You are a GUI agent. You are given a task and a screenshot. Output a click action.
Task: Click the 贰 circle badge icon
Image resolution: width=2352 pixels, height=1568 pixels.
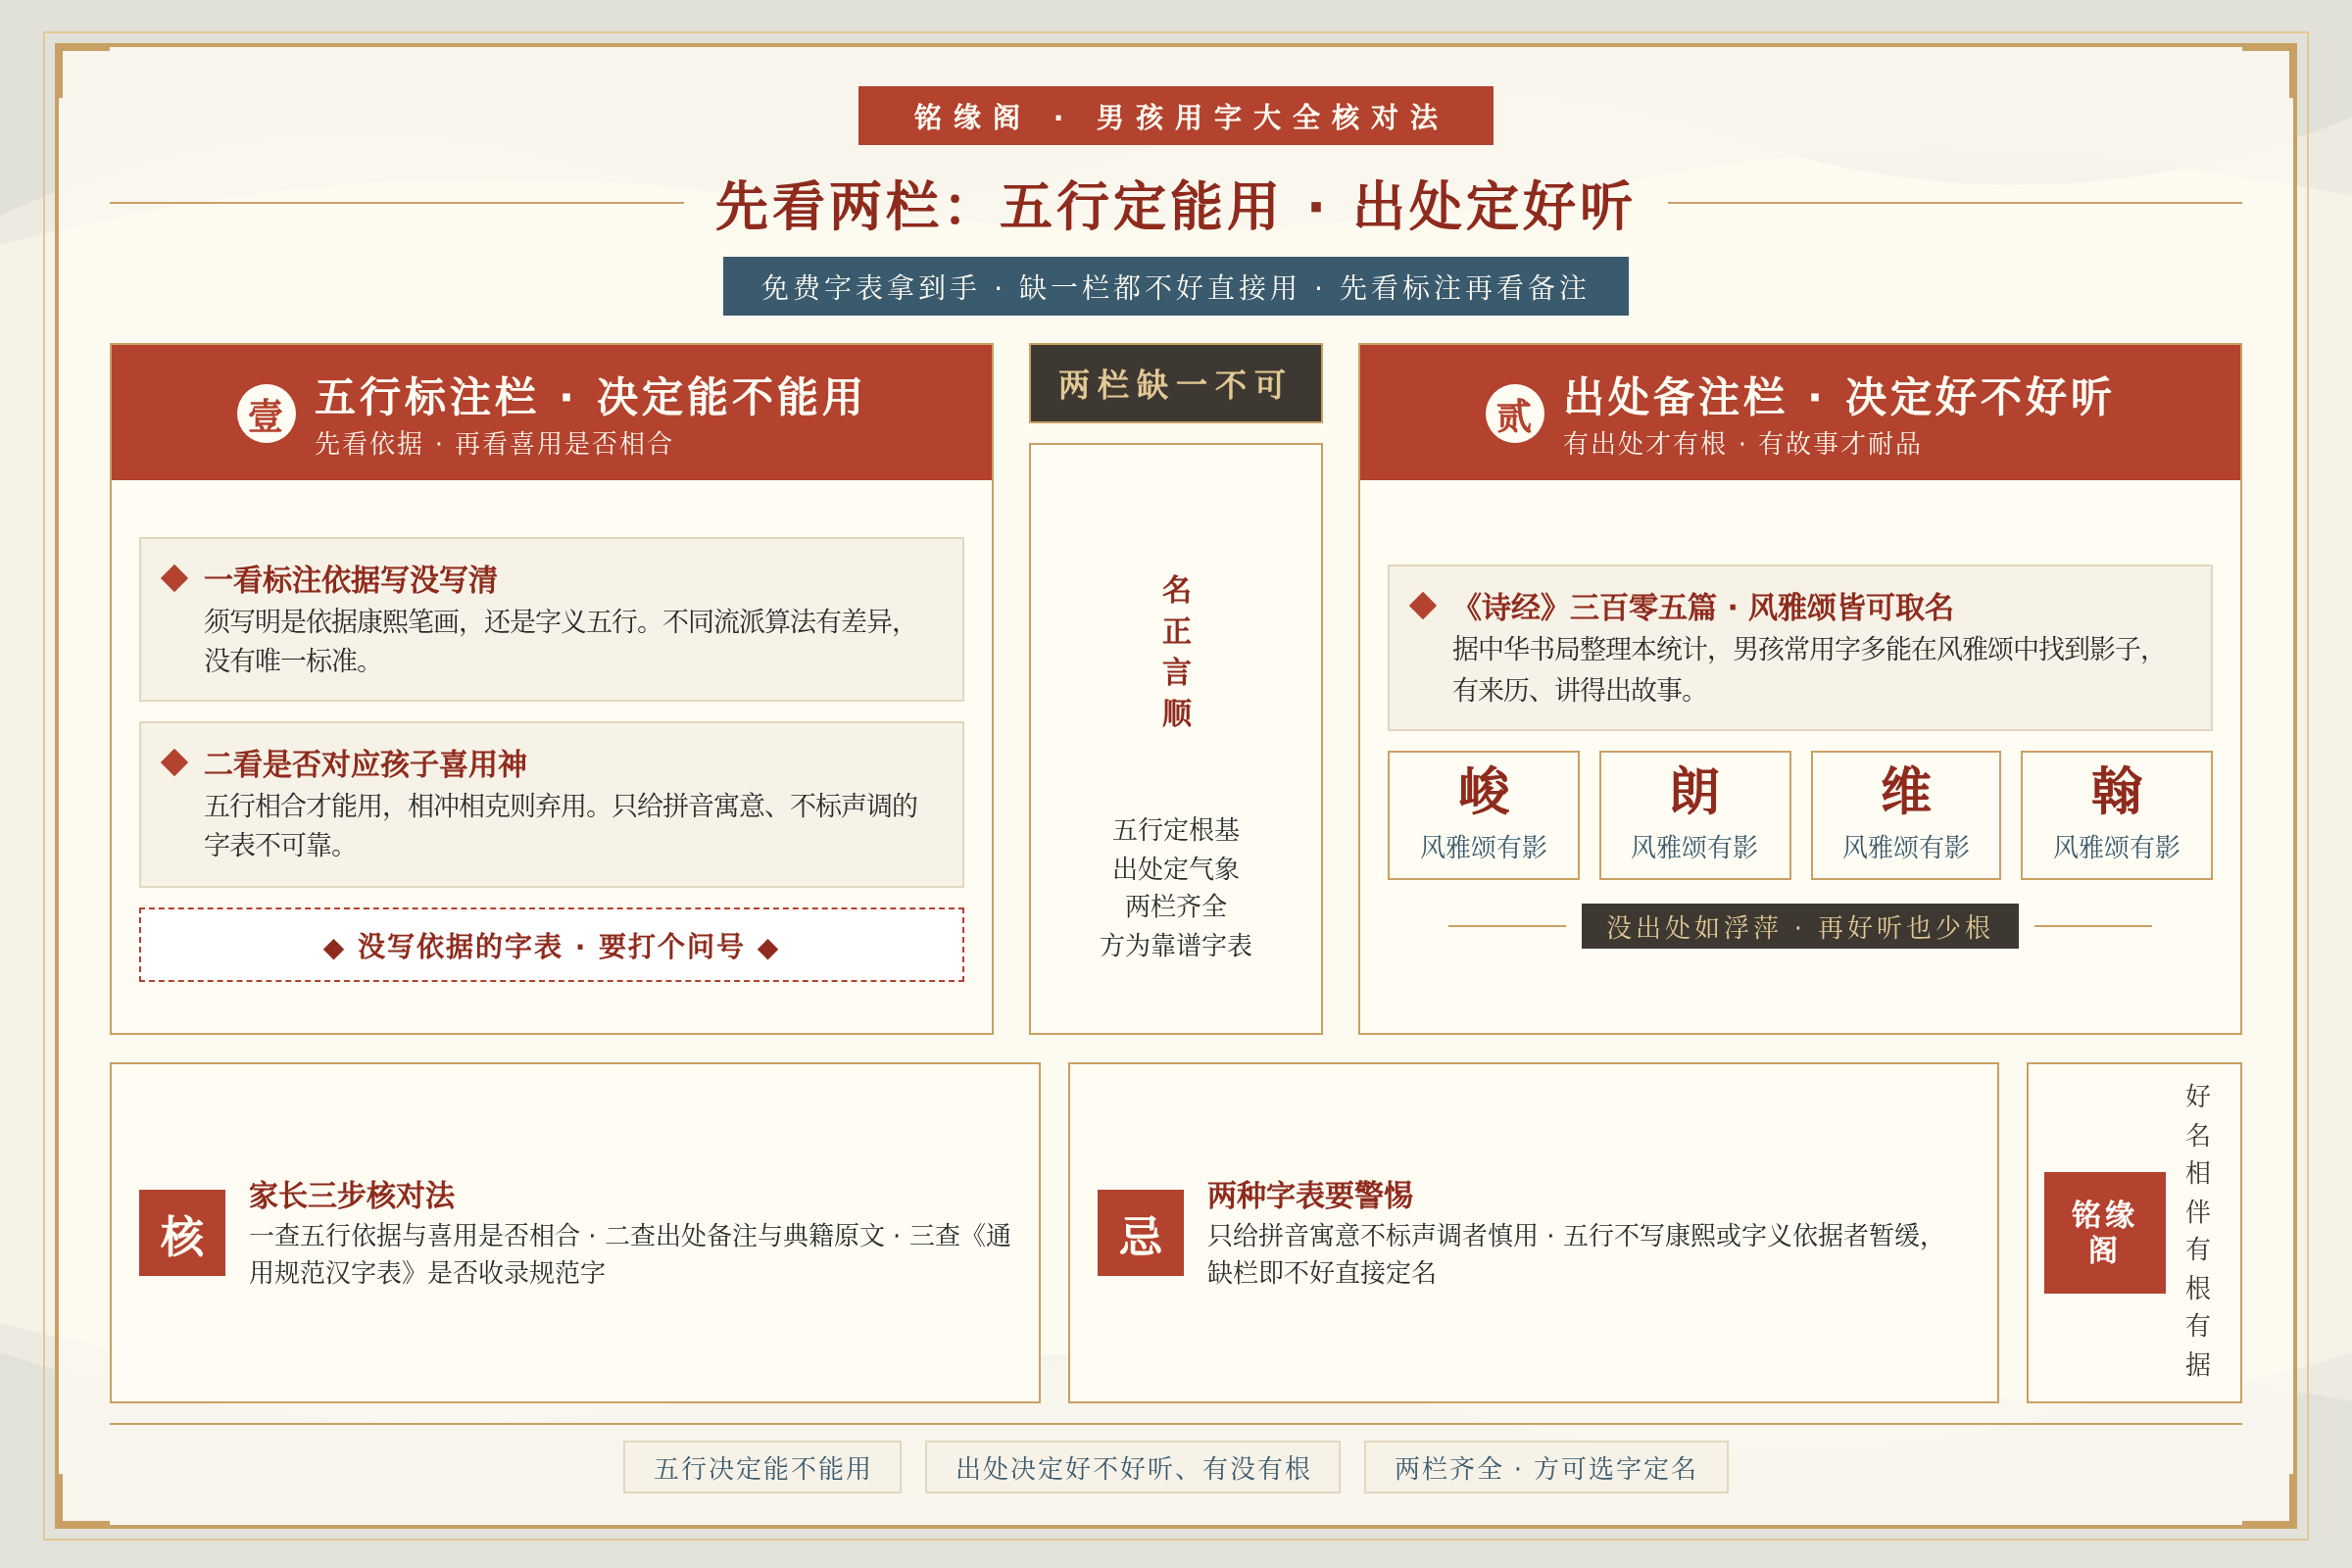[1514, 413]
